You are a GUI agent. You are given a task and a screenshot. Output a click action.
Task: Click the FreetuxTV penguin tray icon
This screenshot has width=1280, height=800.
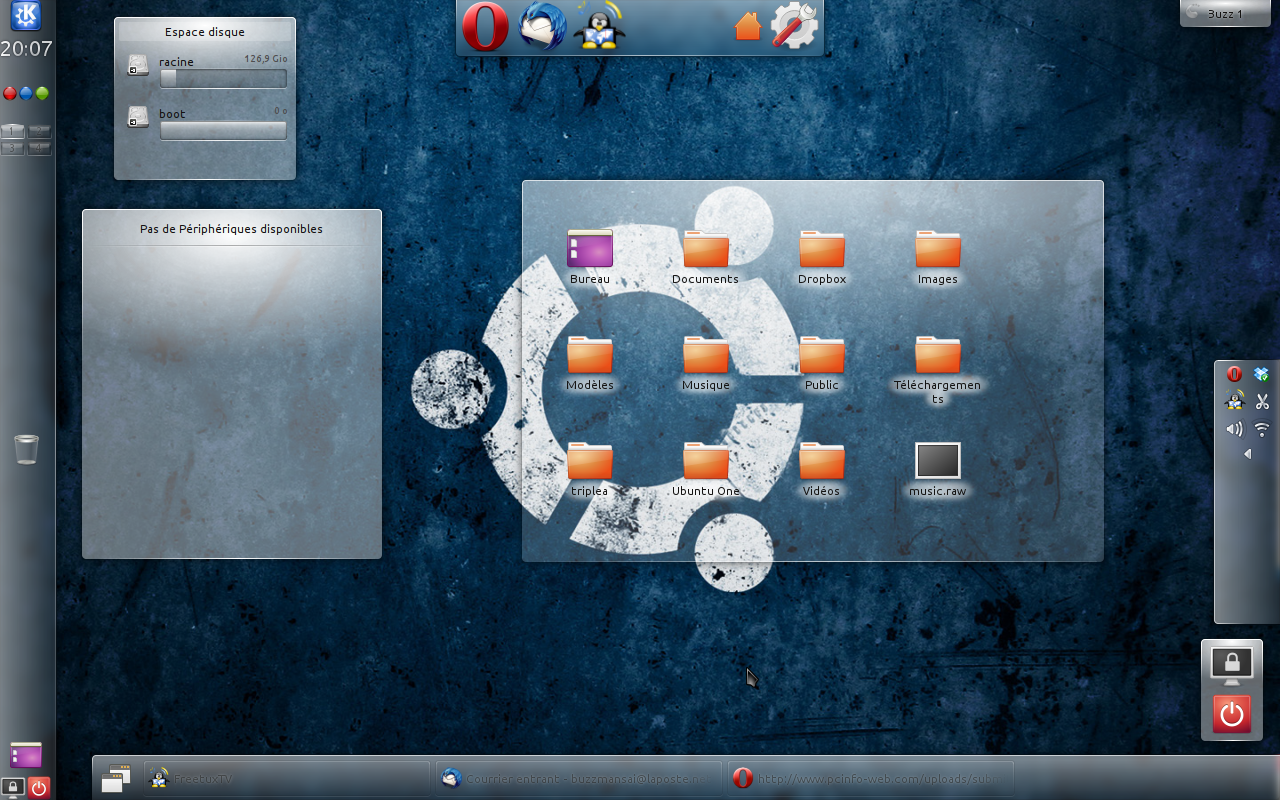point(1234,401)
